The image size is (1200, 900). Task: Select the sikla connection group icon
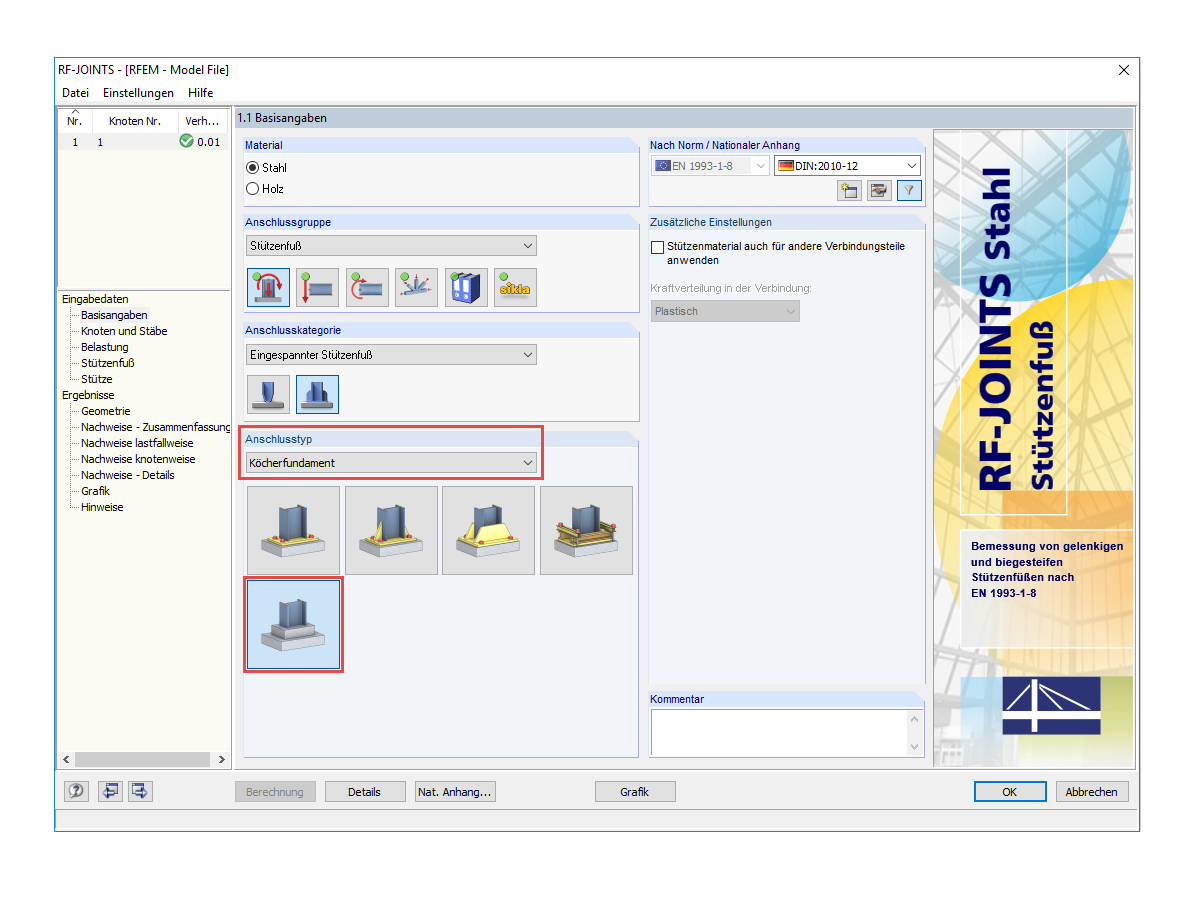coord(515,288)
